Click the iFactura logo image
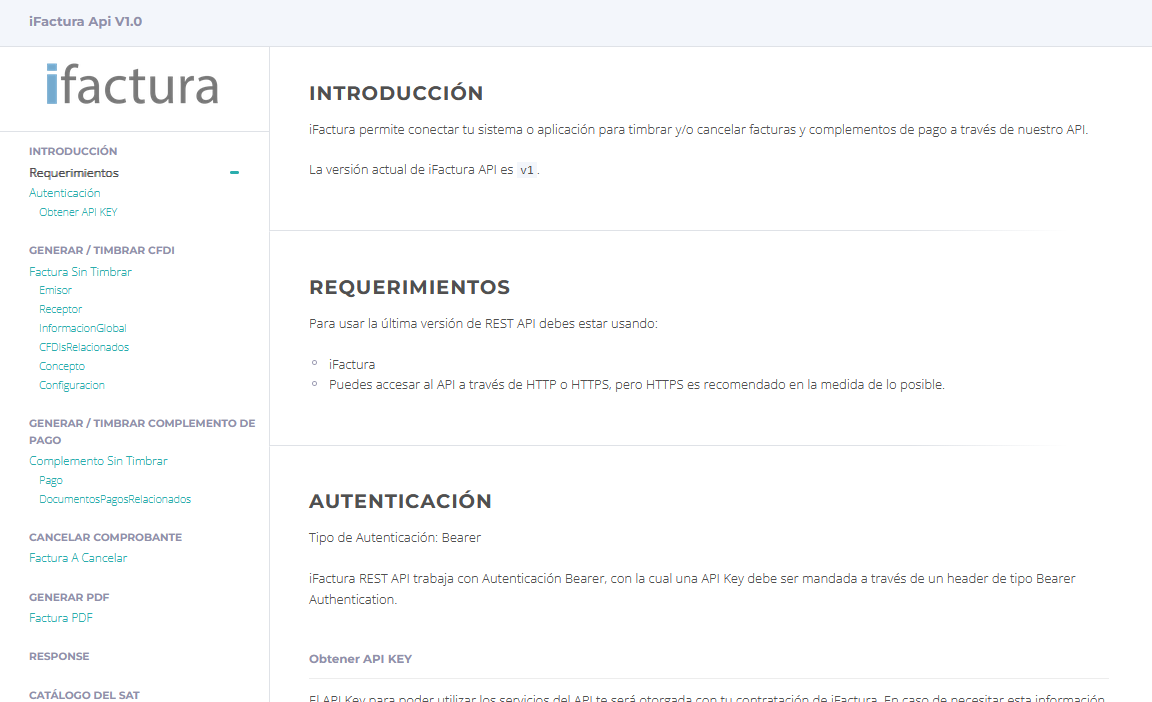 pyautogui.click(x=132, y=85)
